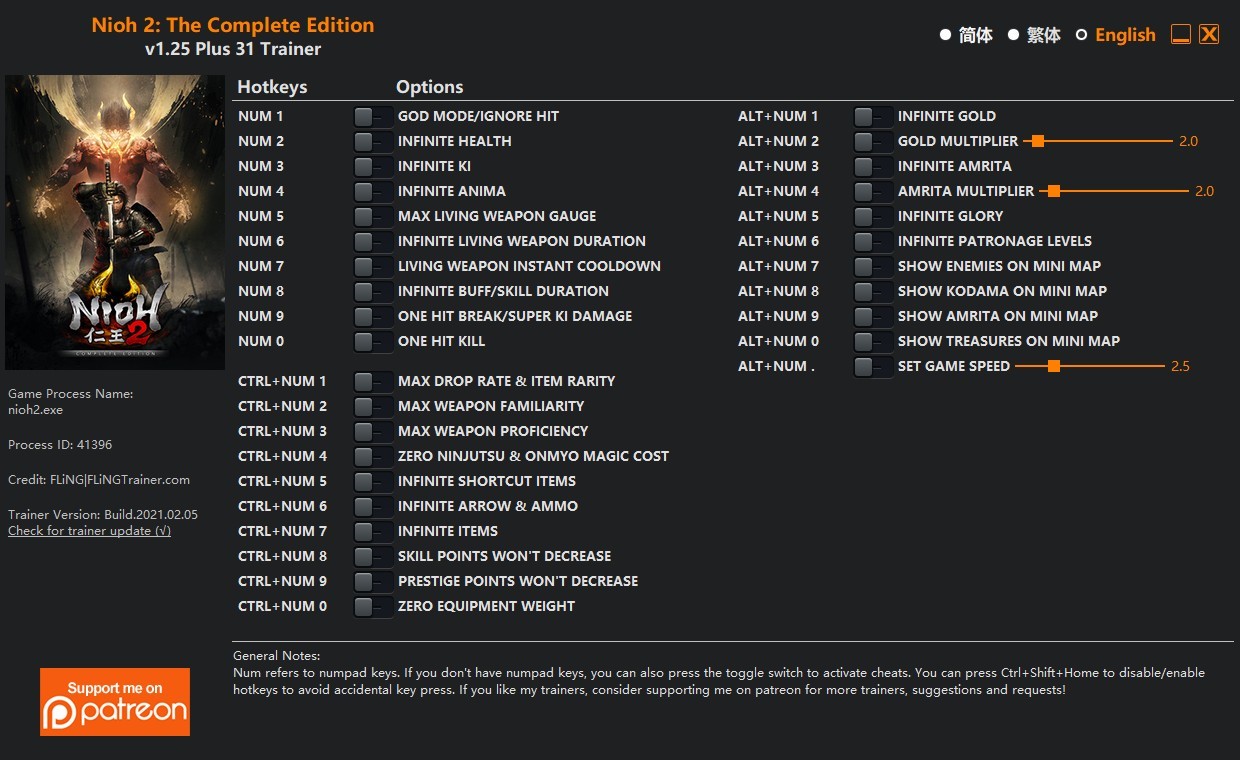Switch on Infinite Items cheat
Image resolution: width=1240 pixels, height=760 pixels.
point(373,532)
